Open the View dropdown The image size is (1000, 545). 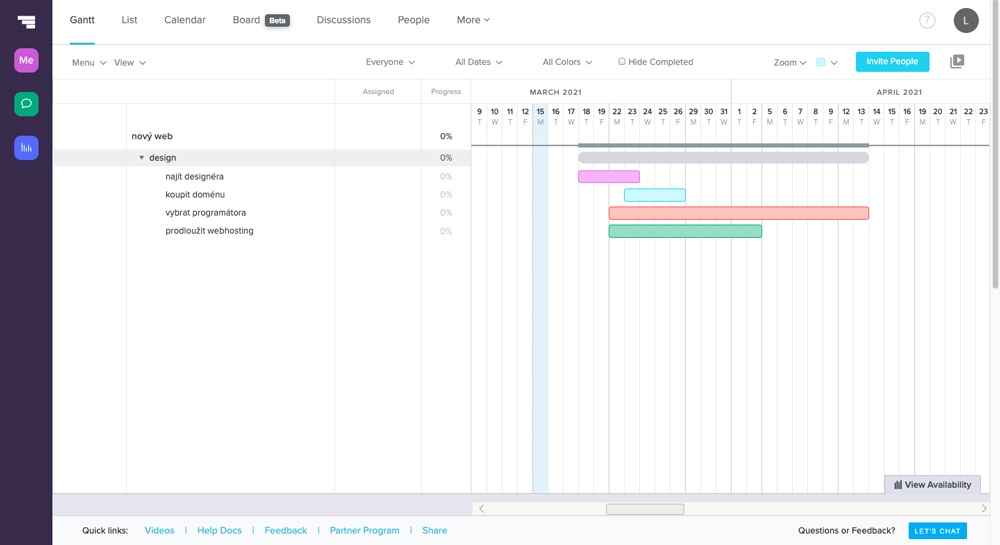[129, 62]
